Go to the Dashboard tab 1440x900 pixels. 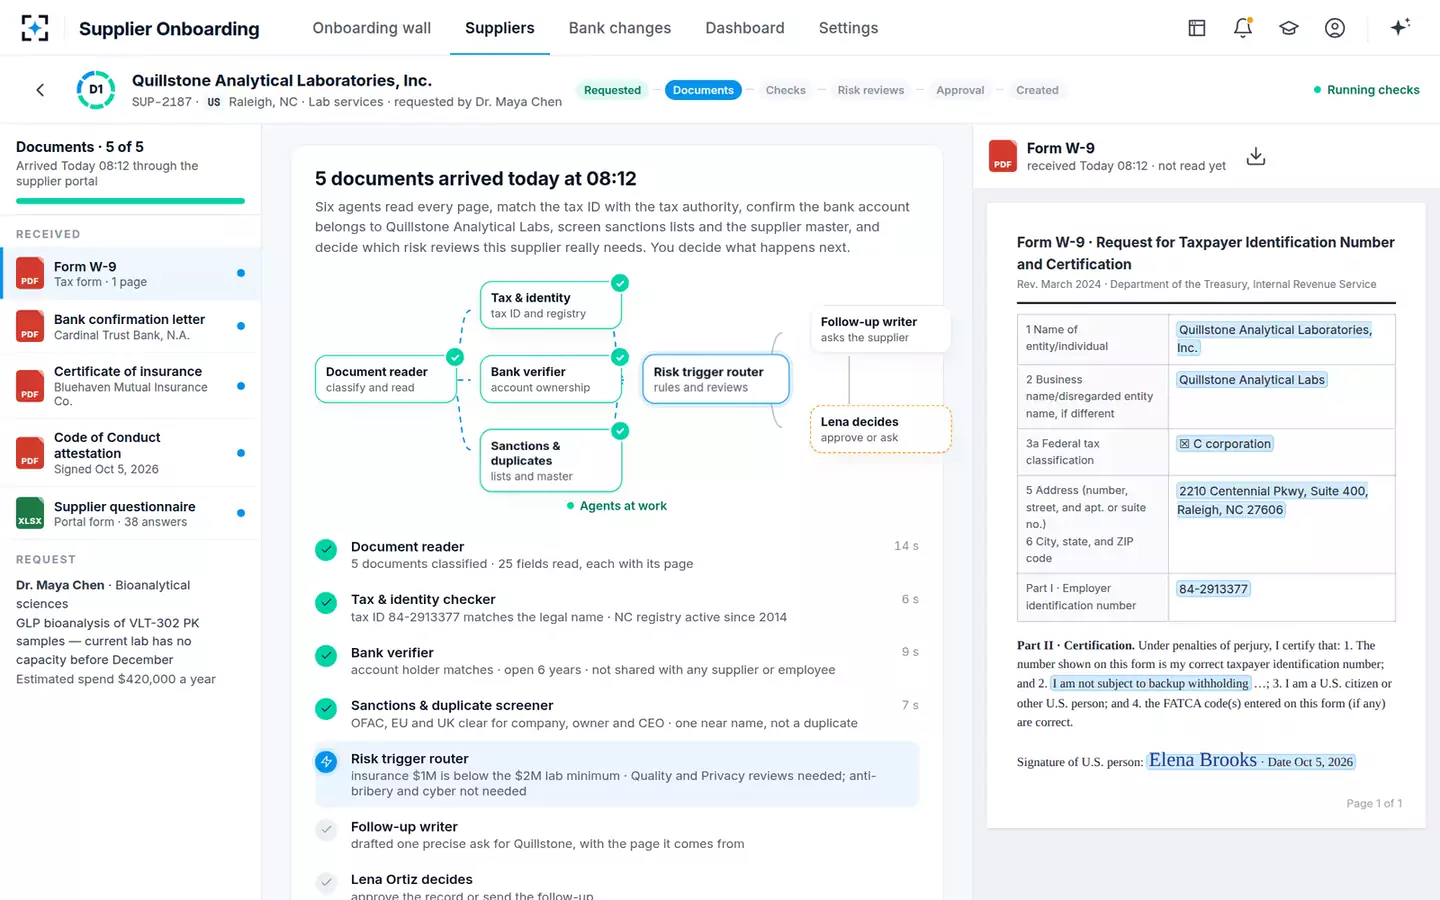click(745, 28)
